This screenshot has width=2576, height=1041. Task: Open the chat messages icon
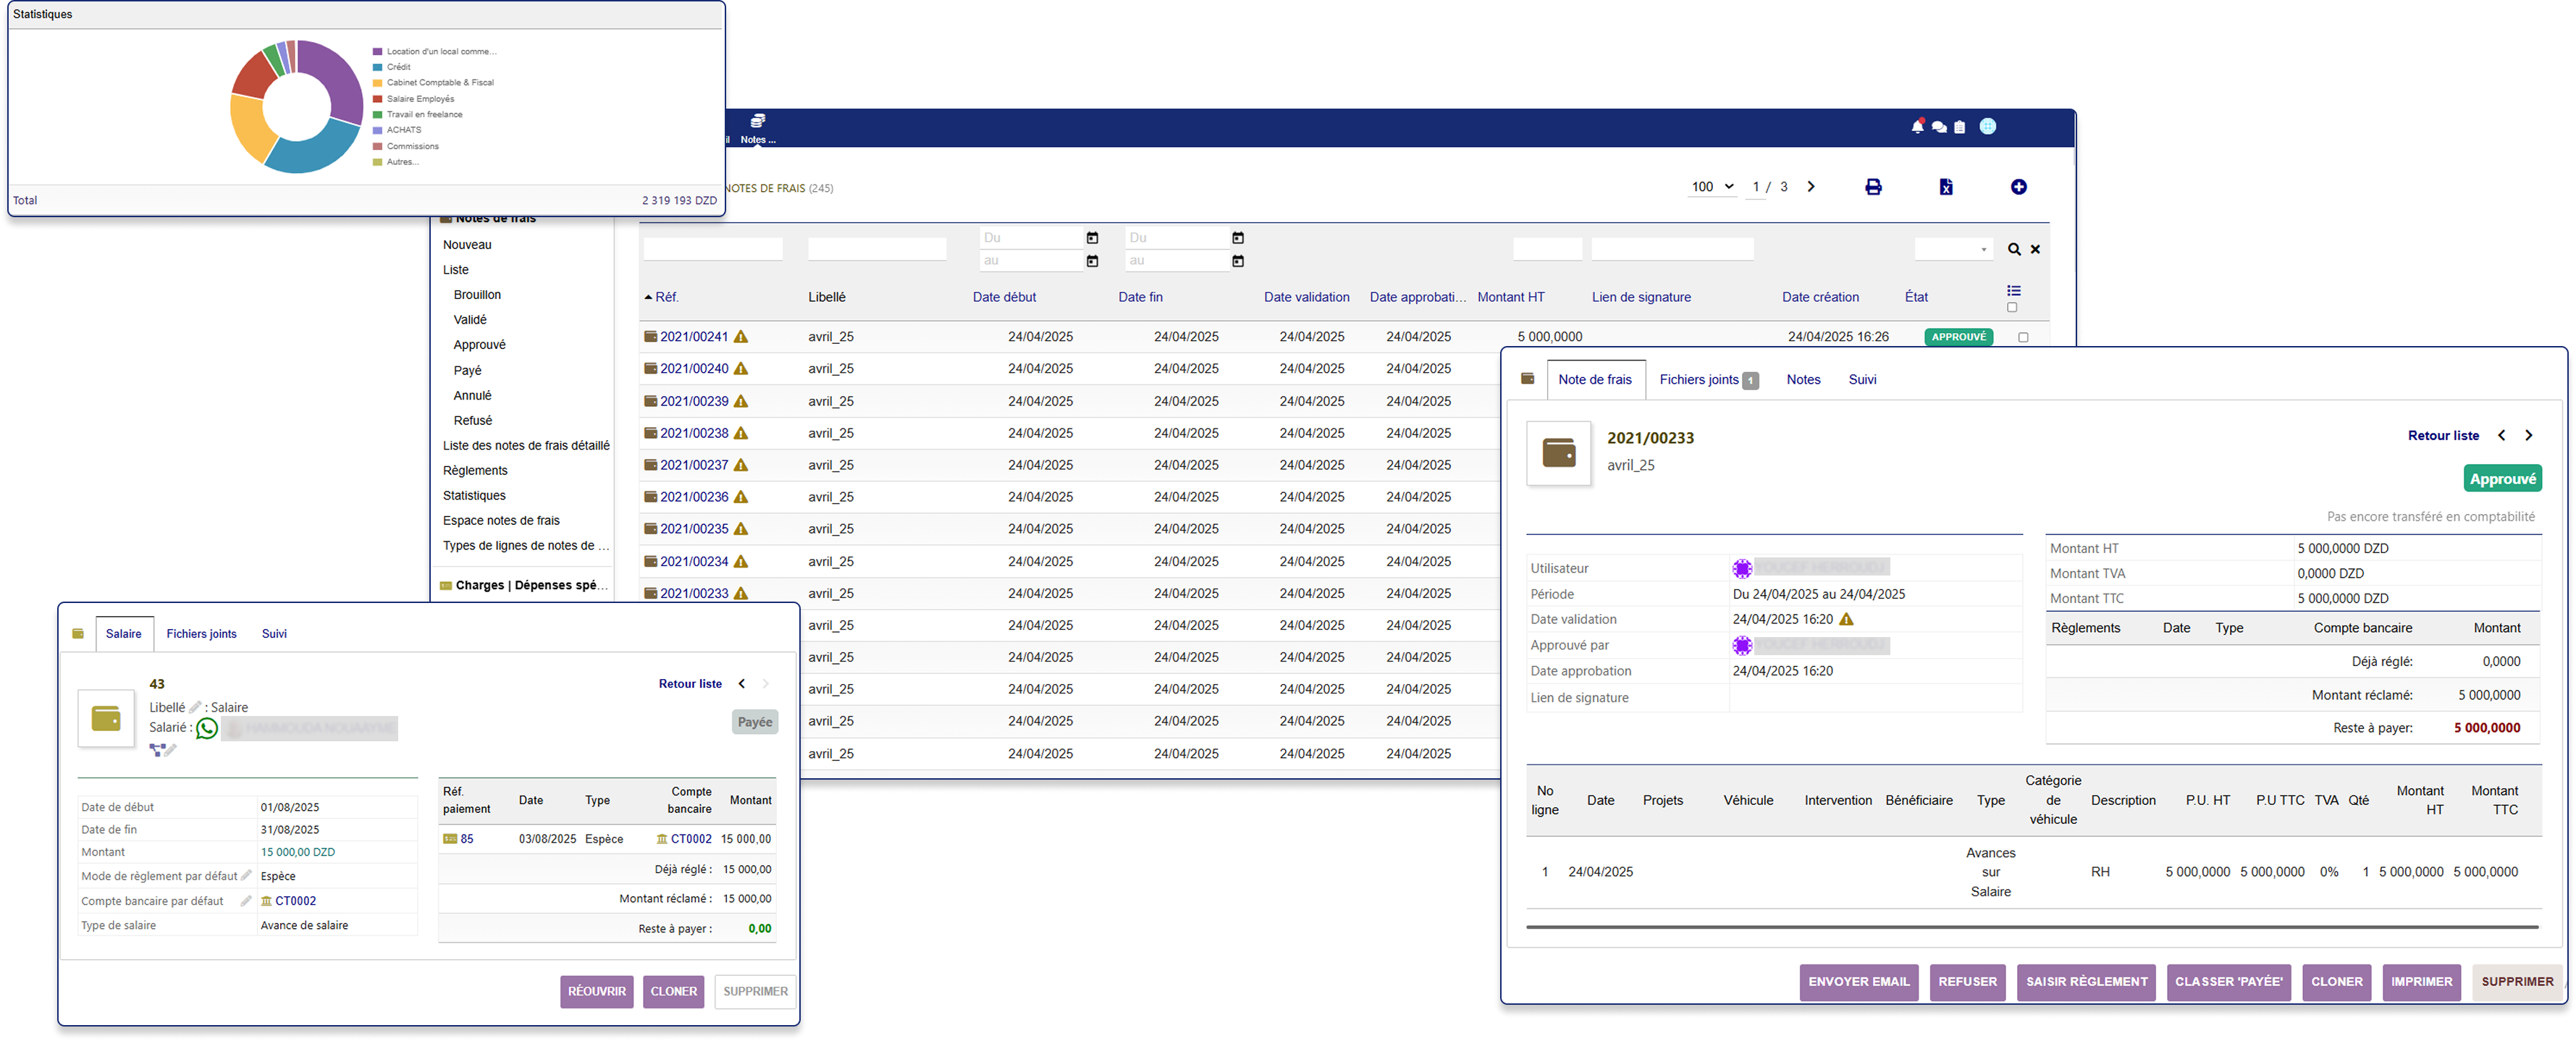pos(1939,127)
